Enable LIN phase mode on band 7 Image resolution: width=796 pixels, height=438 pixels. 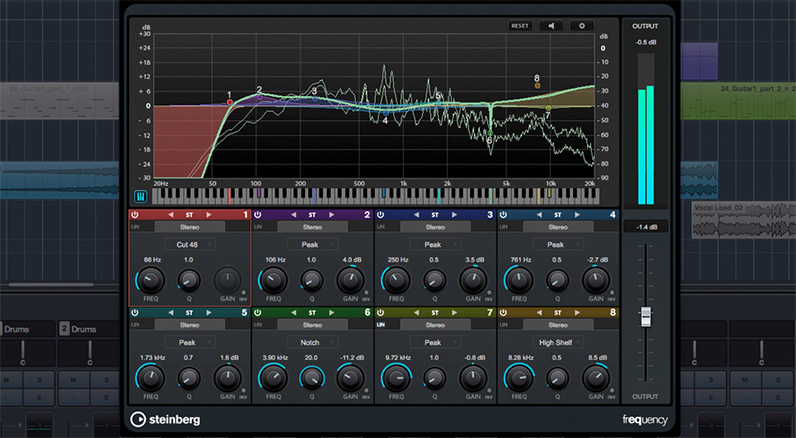(381, 325)
